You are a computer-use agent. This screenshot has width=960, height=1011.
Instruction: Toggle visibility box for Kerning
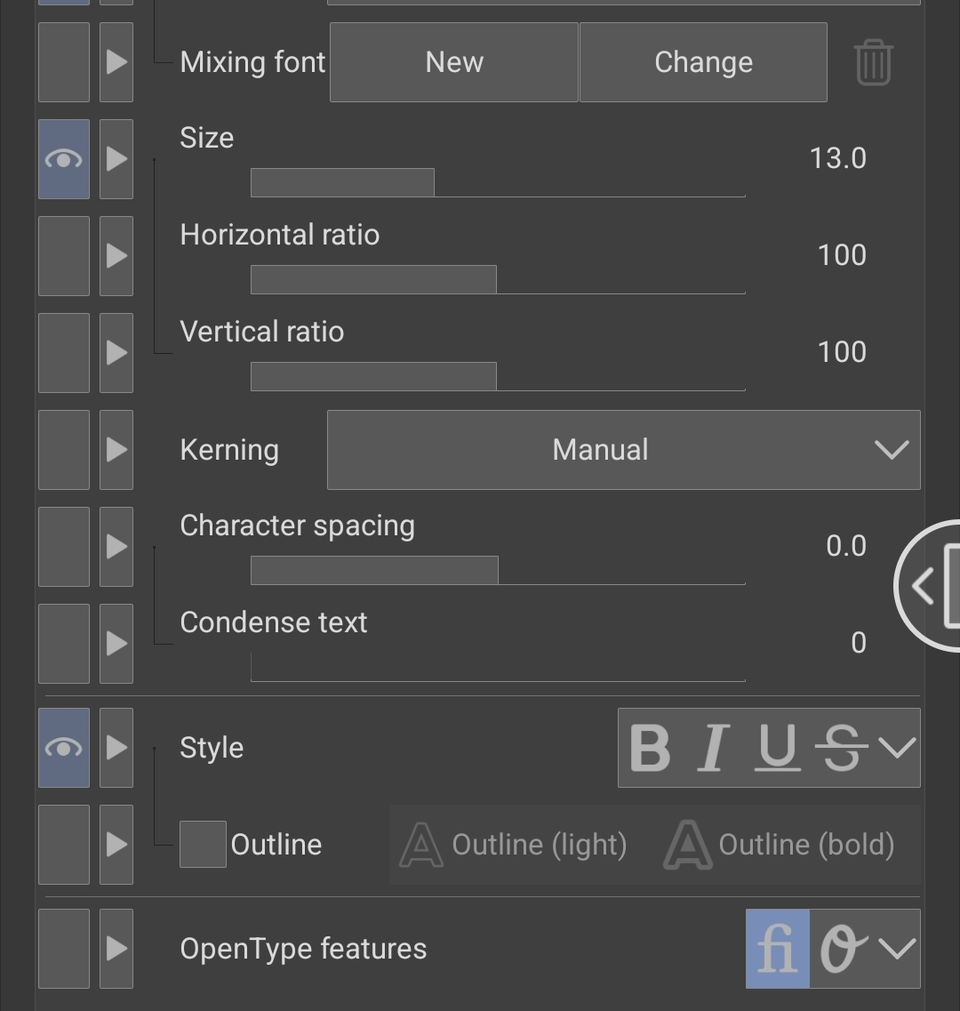tap(64, 449)
